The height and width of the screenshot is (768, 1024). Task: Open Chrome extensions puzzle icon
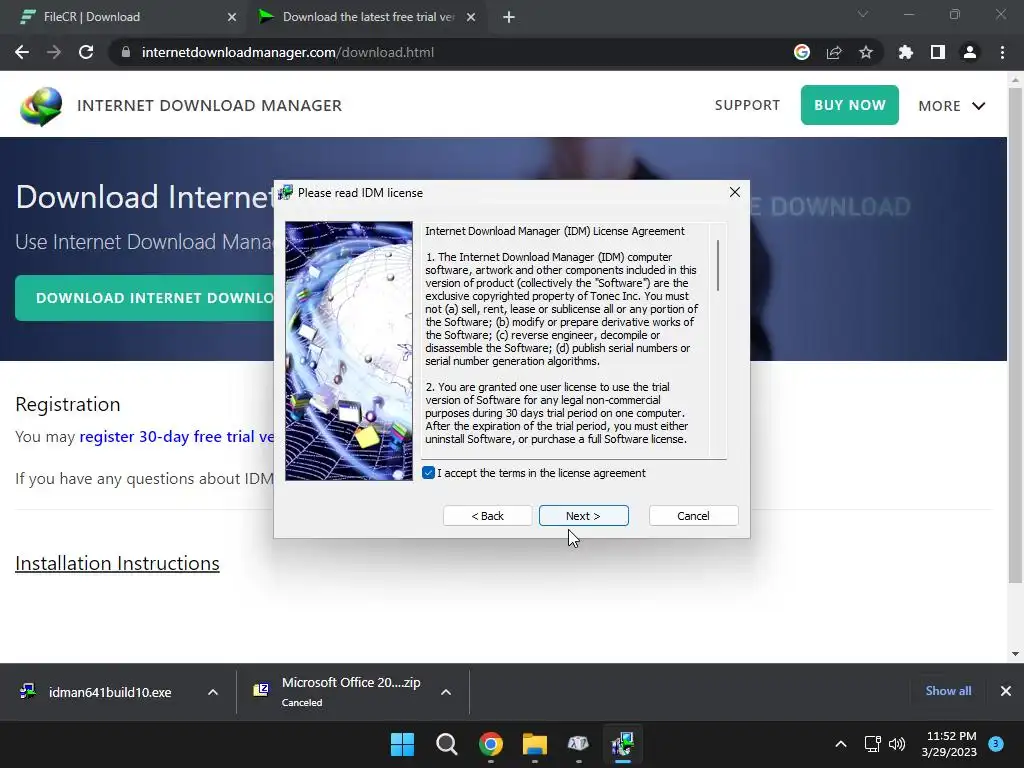coord(906,52)
